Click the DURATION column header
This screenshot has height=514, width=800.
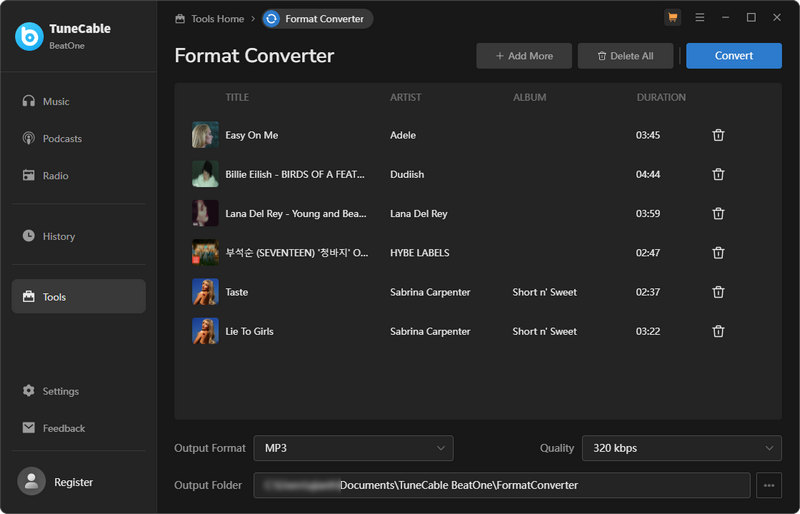[x=661, y=97]
